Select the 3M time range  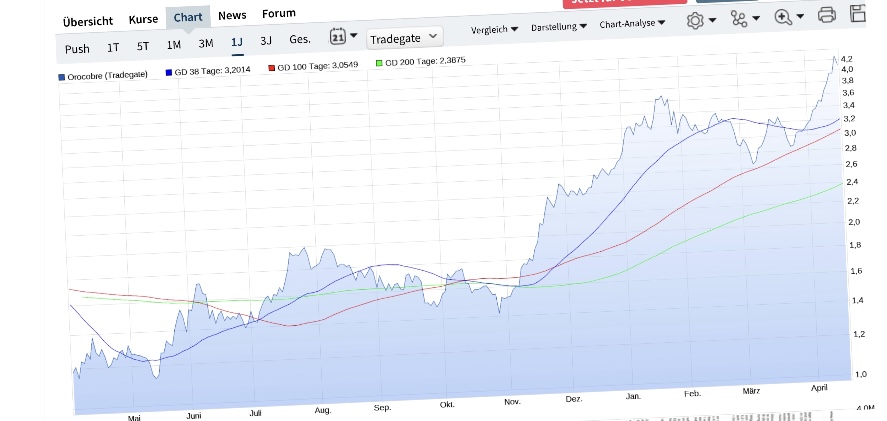point(206,43)
